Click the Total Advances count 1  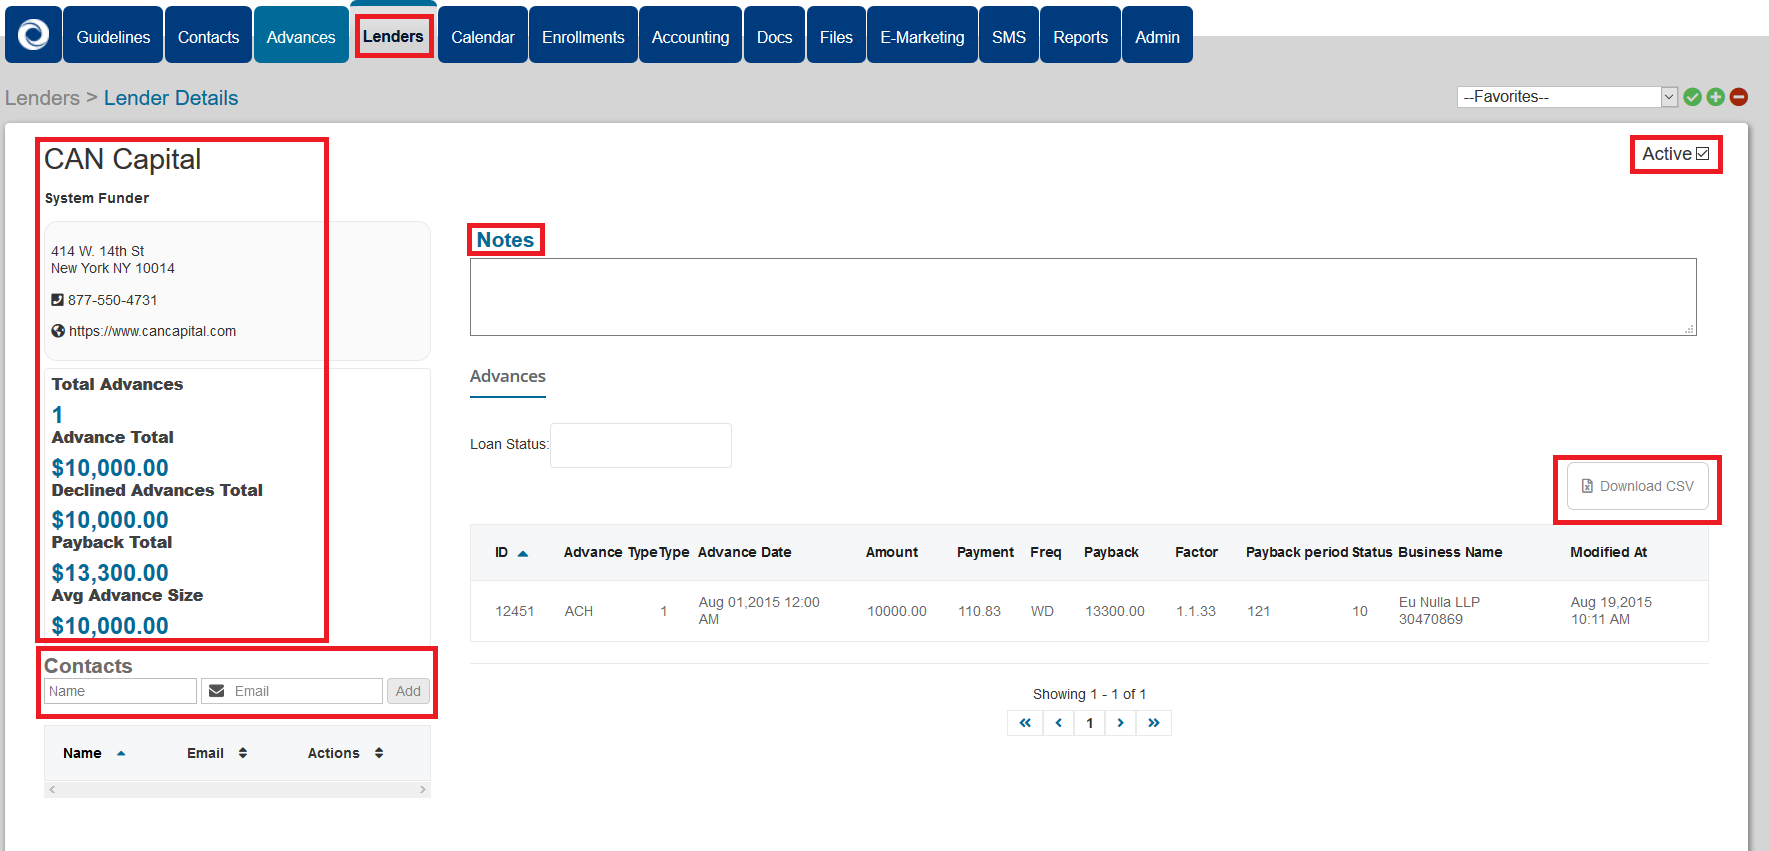[x=57, y=415]
